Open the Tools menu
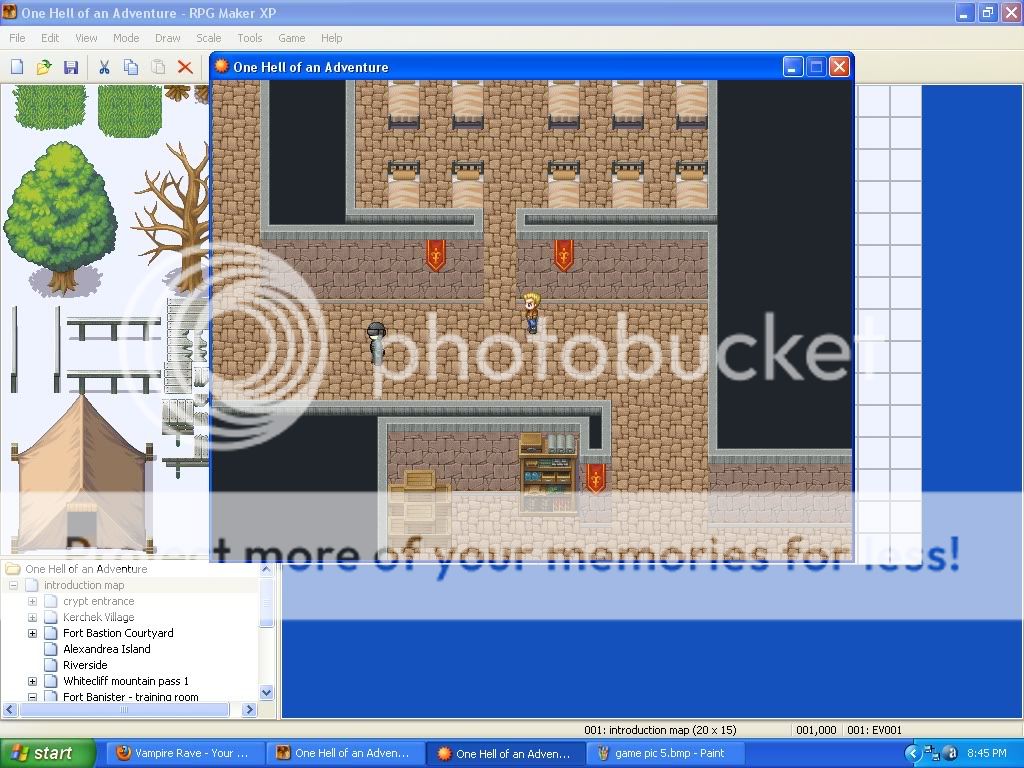The width and height of the screenshot is (1024, 768). 249,38
